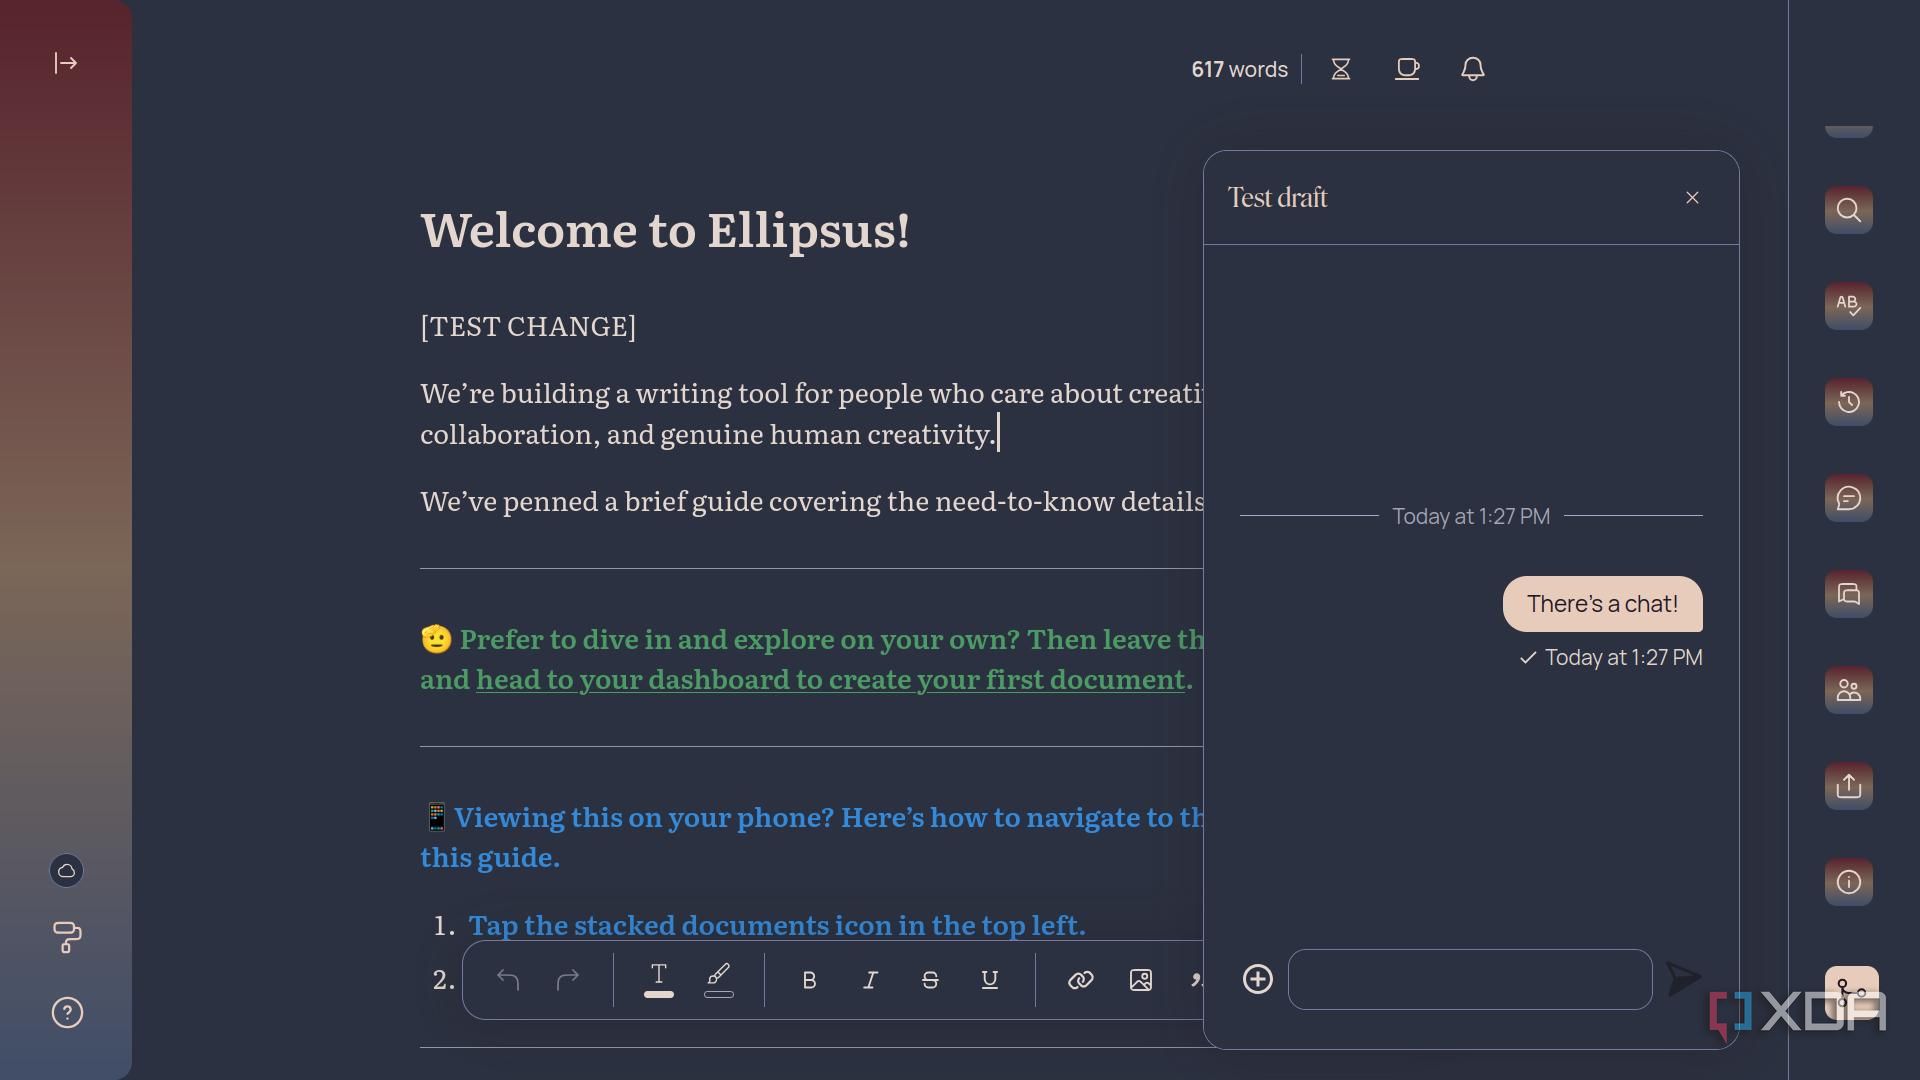Click the Welcome to Ellipsus! heading
Screen dimensions: 1920x1080
tap(665, 231)
